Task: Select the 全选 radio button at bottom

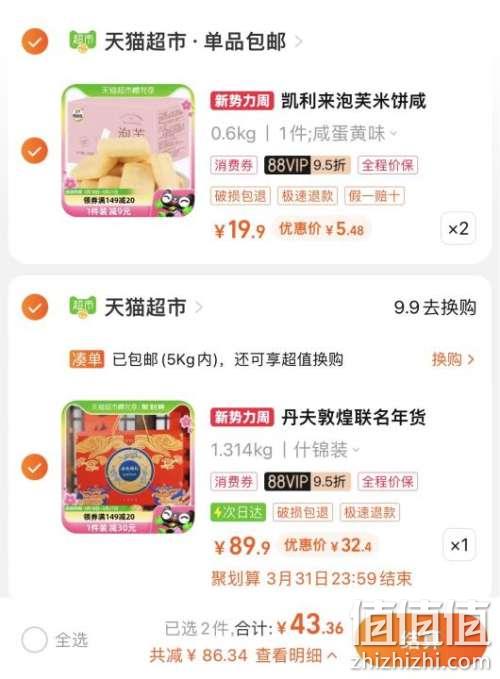Action: (35, 640)
